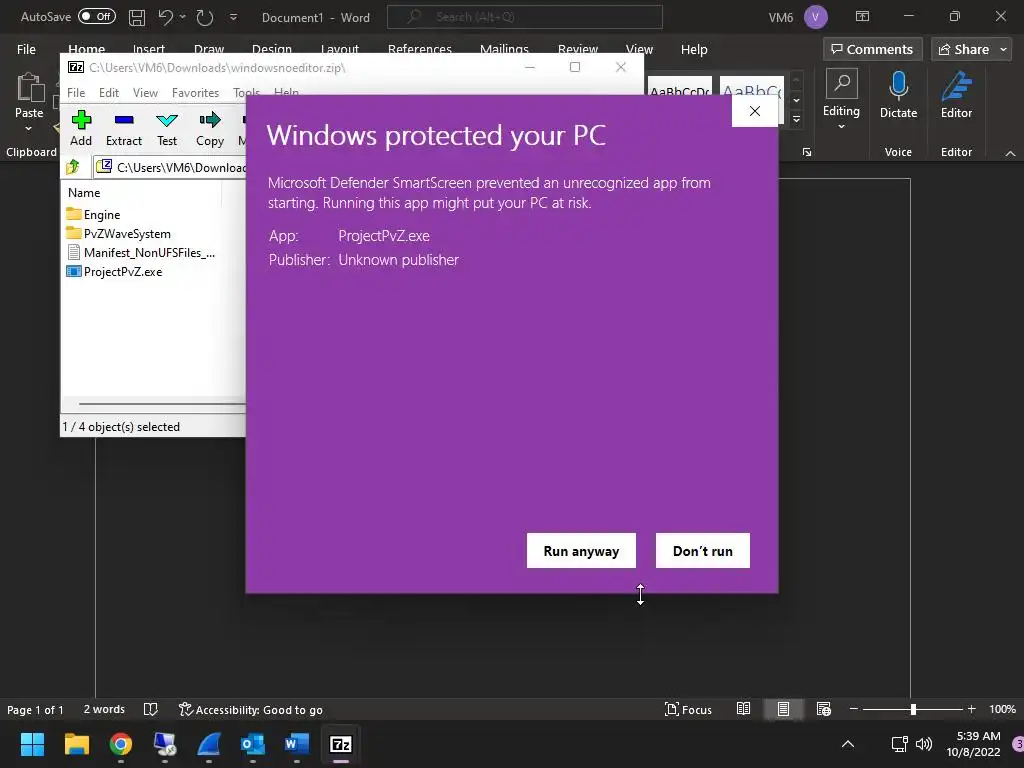Switch to Print Layout view icon
The image size is (1024, 768).
pyautogui.click(x=783, y=709)
